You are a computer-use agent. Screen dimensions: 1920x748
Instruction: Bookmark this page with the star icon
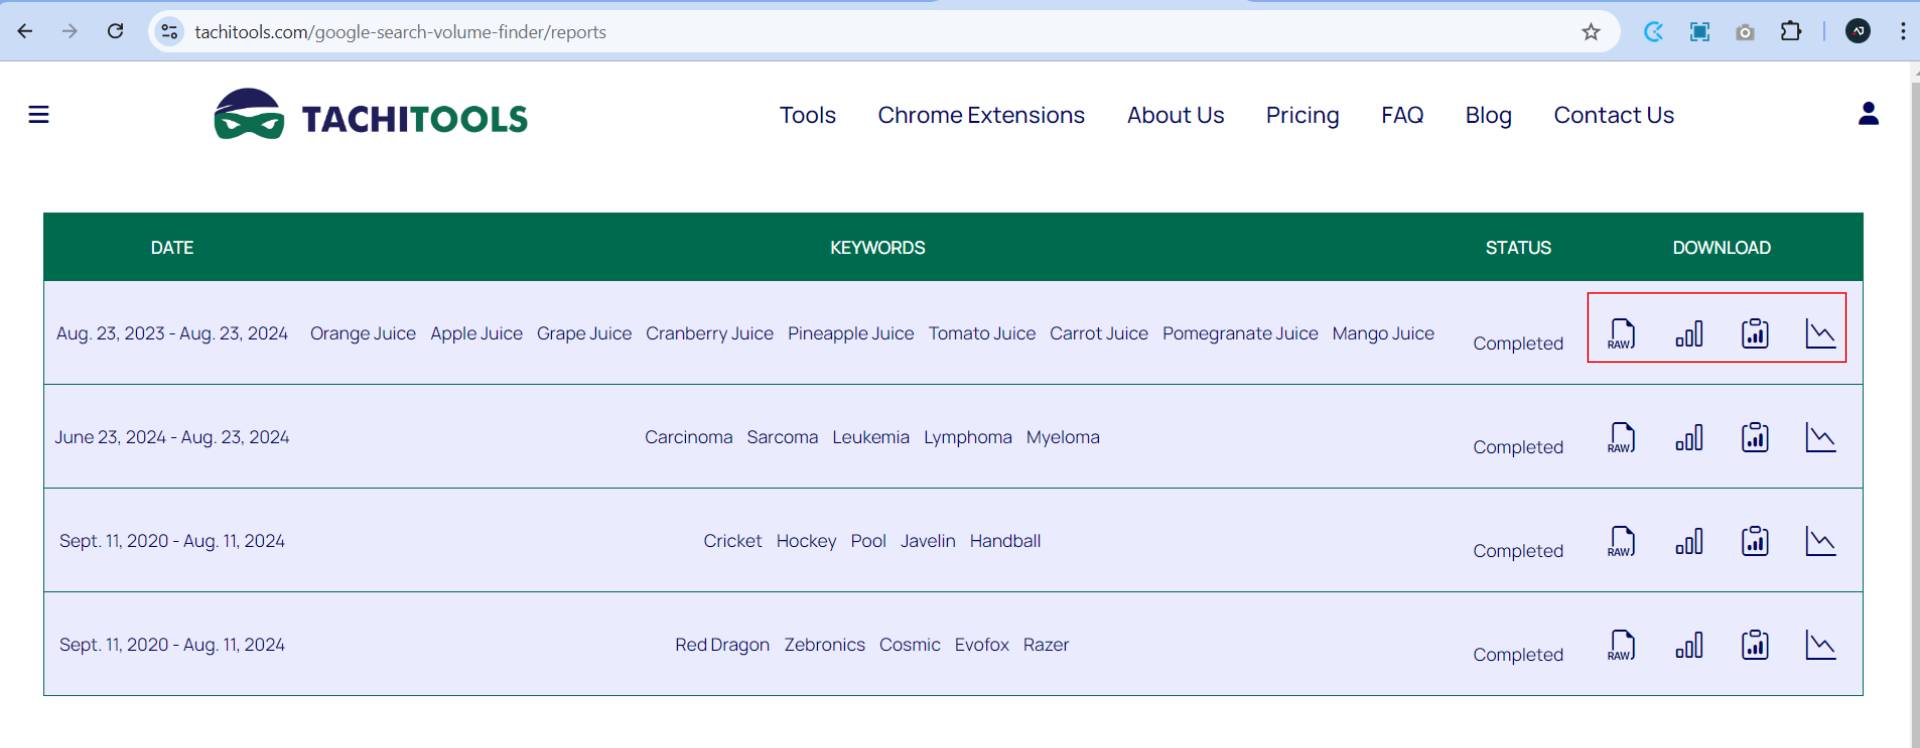tap(1591, 32)
